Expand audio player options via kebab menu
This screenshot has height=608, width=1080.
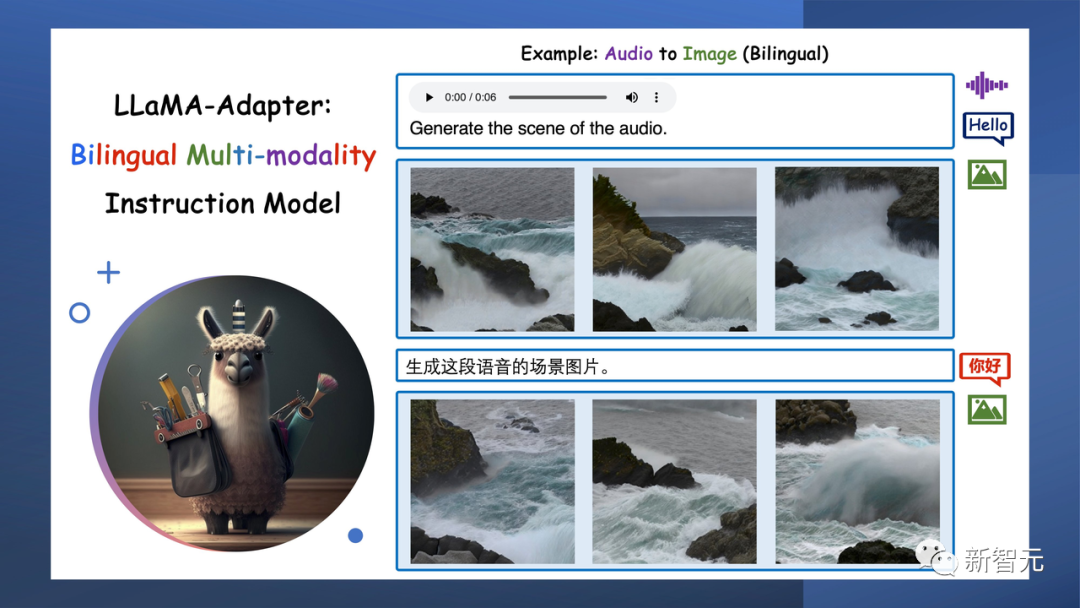pyautogui.click(x=657, y=97)
